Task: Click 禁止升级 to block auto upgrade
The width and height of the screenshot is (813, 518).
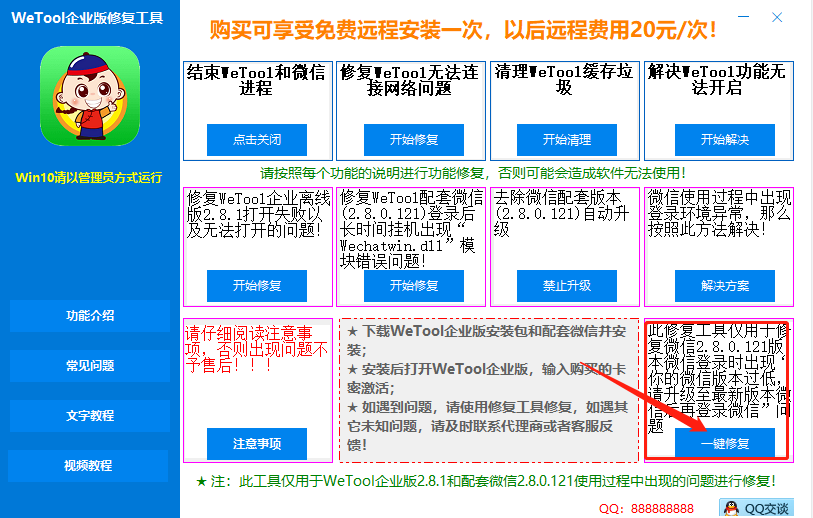Action: click(x=567, y=286)
